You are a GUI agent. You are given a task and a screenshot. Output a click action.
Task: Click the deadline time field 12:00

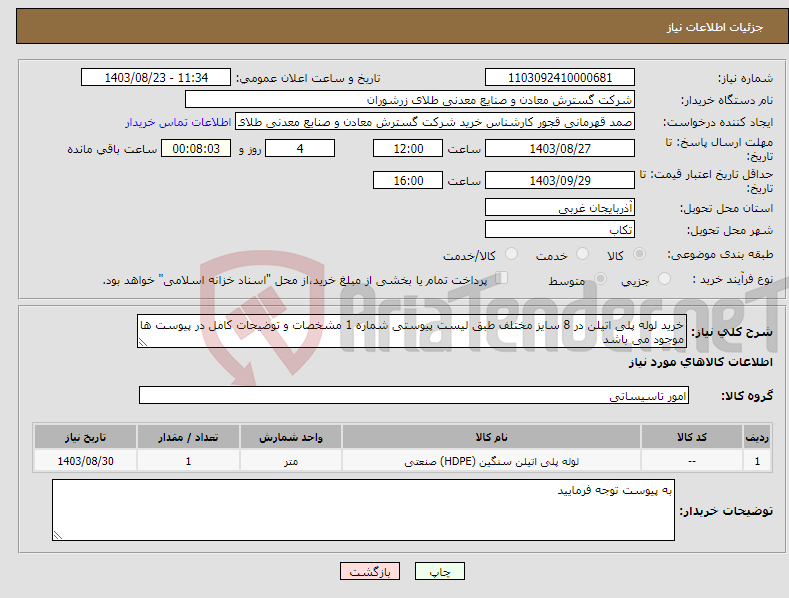(x=408, y=148)
